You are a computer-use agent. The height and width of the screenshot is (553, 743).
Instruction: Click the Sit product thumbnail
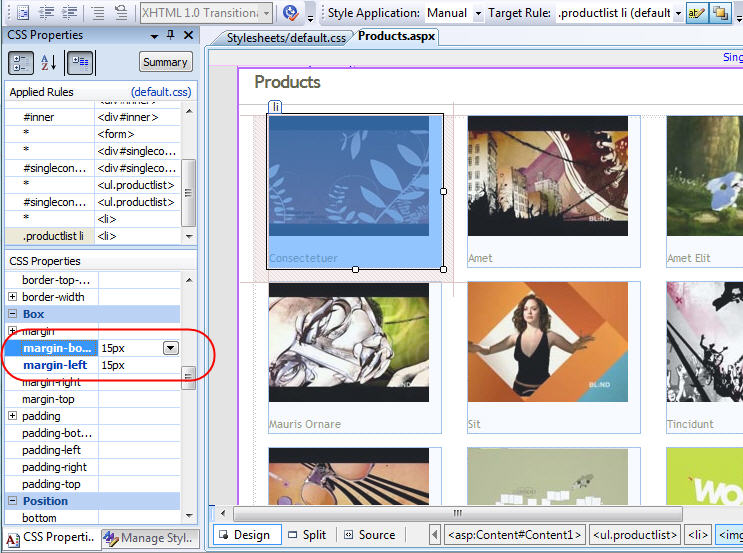point(548,342)
